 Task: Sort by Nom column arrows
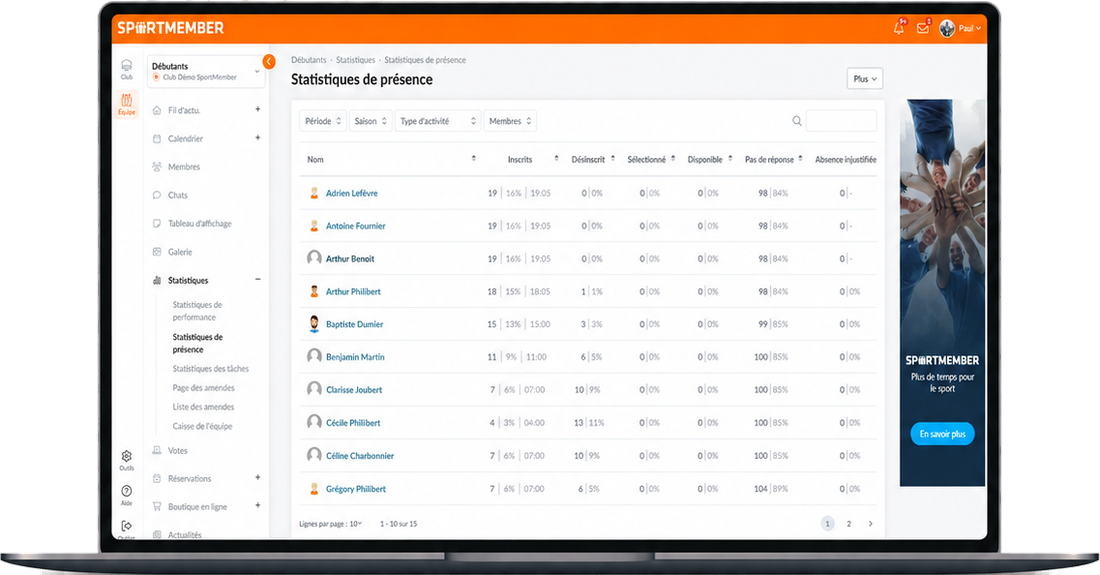[x=474, y=159]
